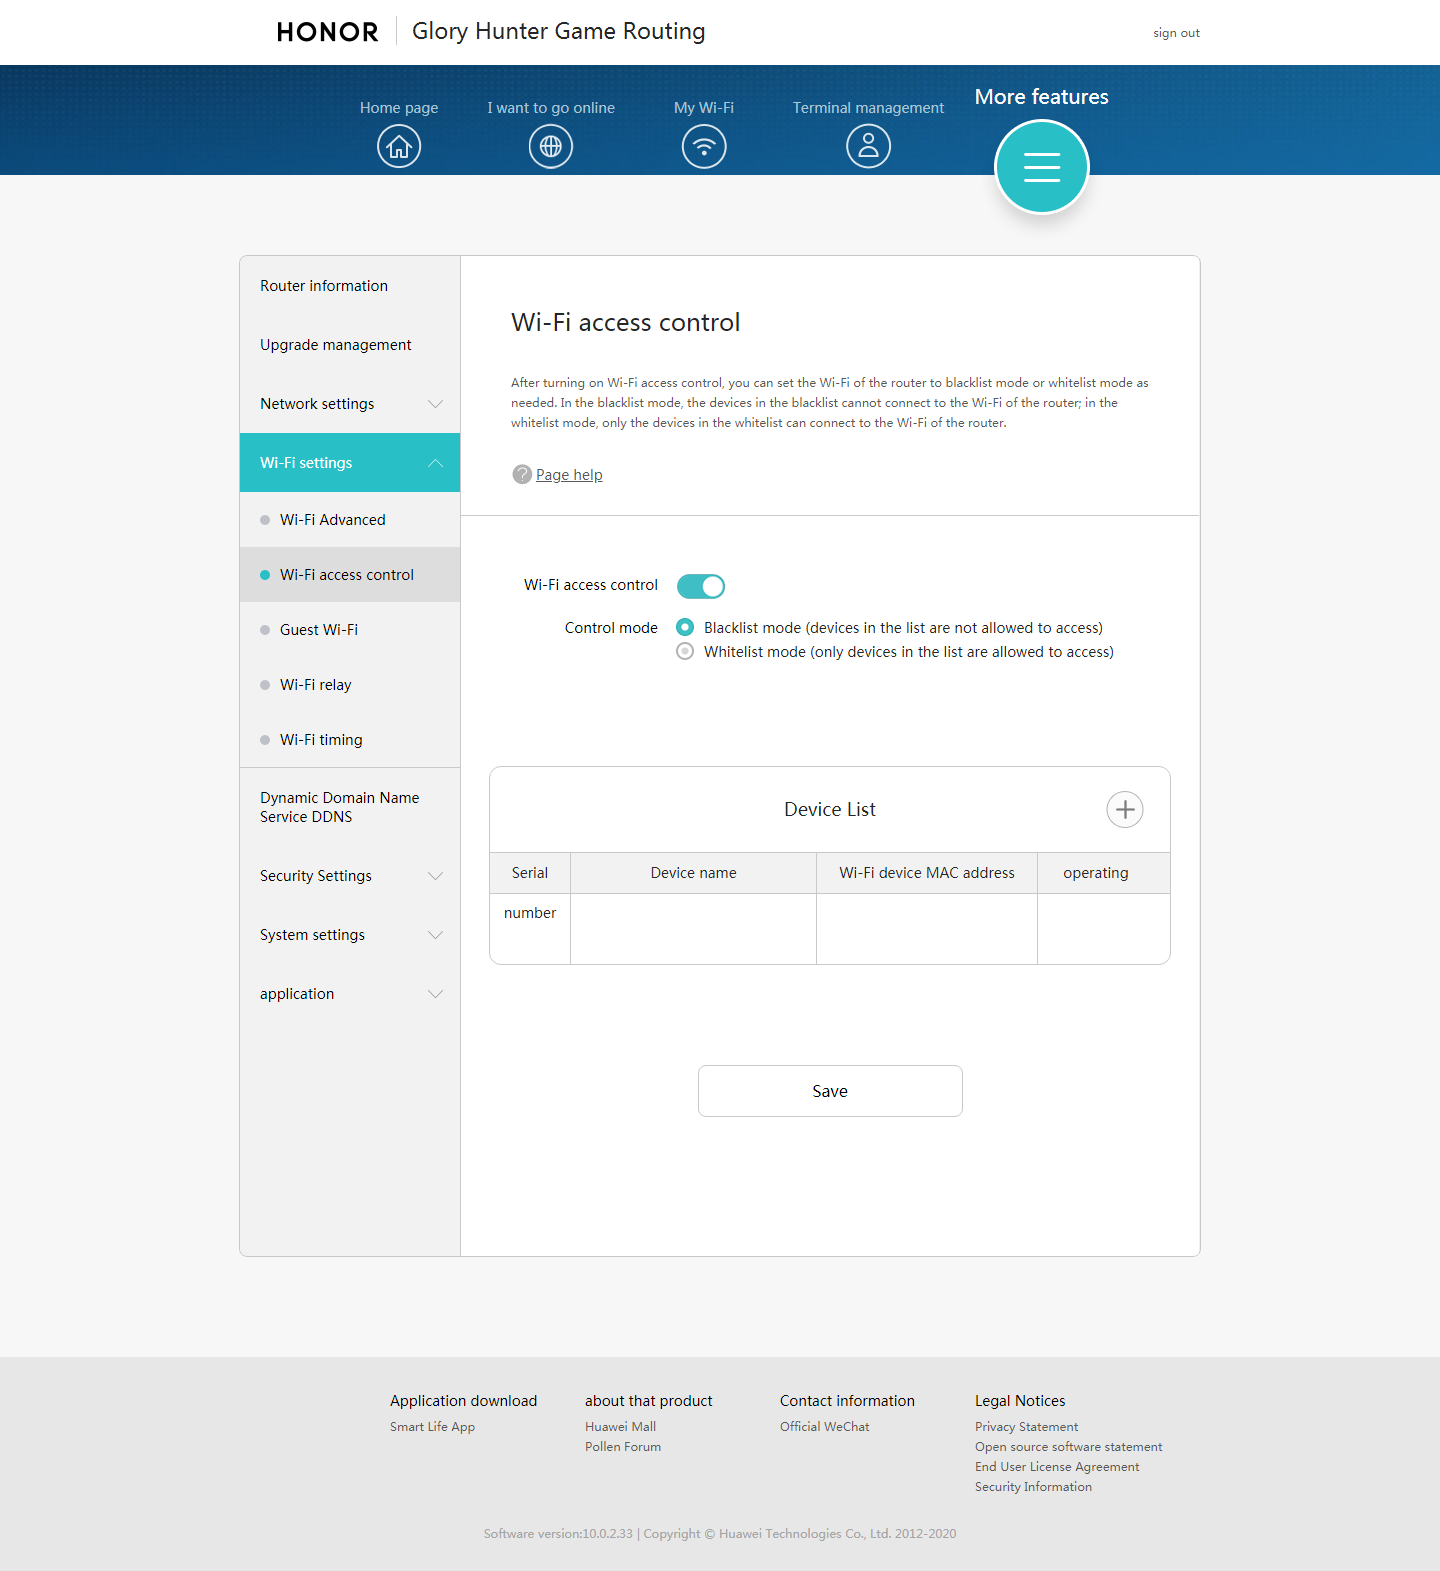Click the globe icon for going online
Viewport: 1440px width, 1571px height.
[x=551, y=146]
